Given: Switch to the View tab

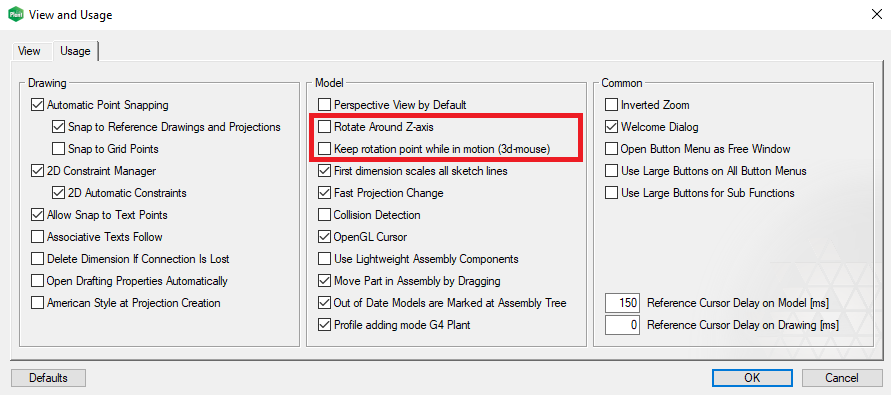Looking at the screenshot, I should coord(29,51).
